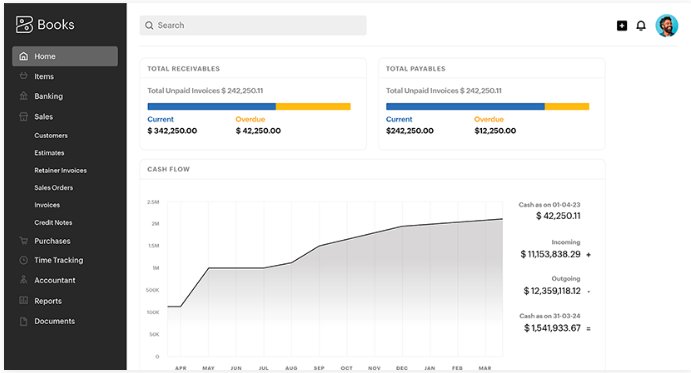Click opening cash amount under 01-04-23
This screenshot has width=691, height=373.
[x=558, y=216]
